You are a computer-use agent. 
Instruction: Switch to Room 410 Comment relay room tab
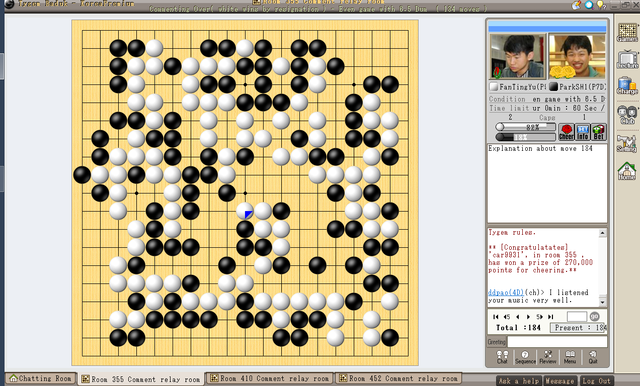click(270, 379)
